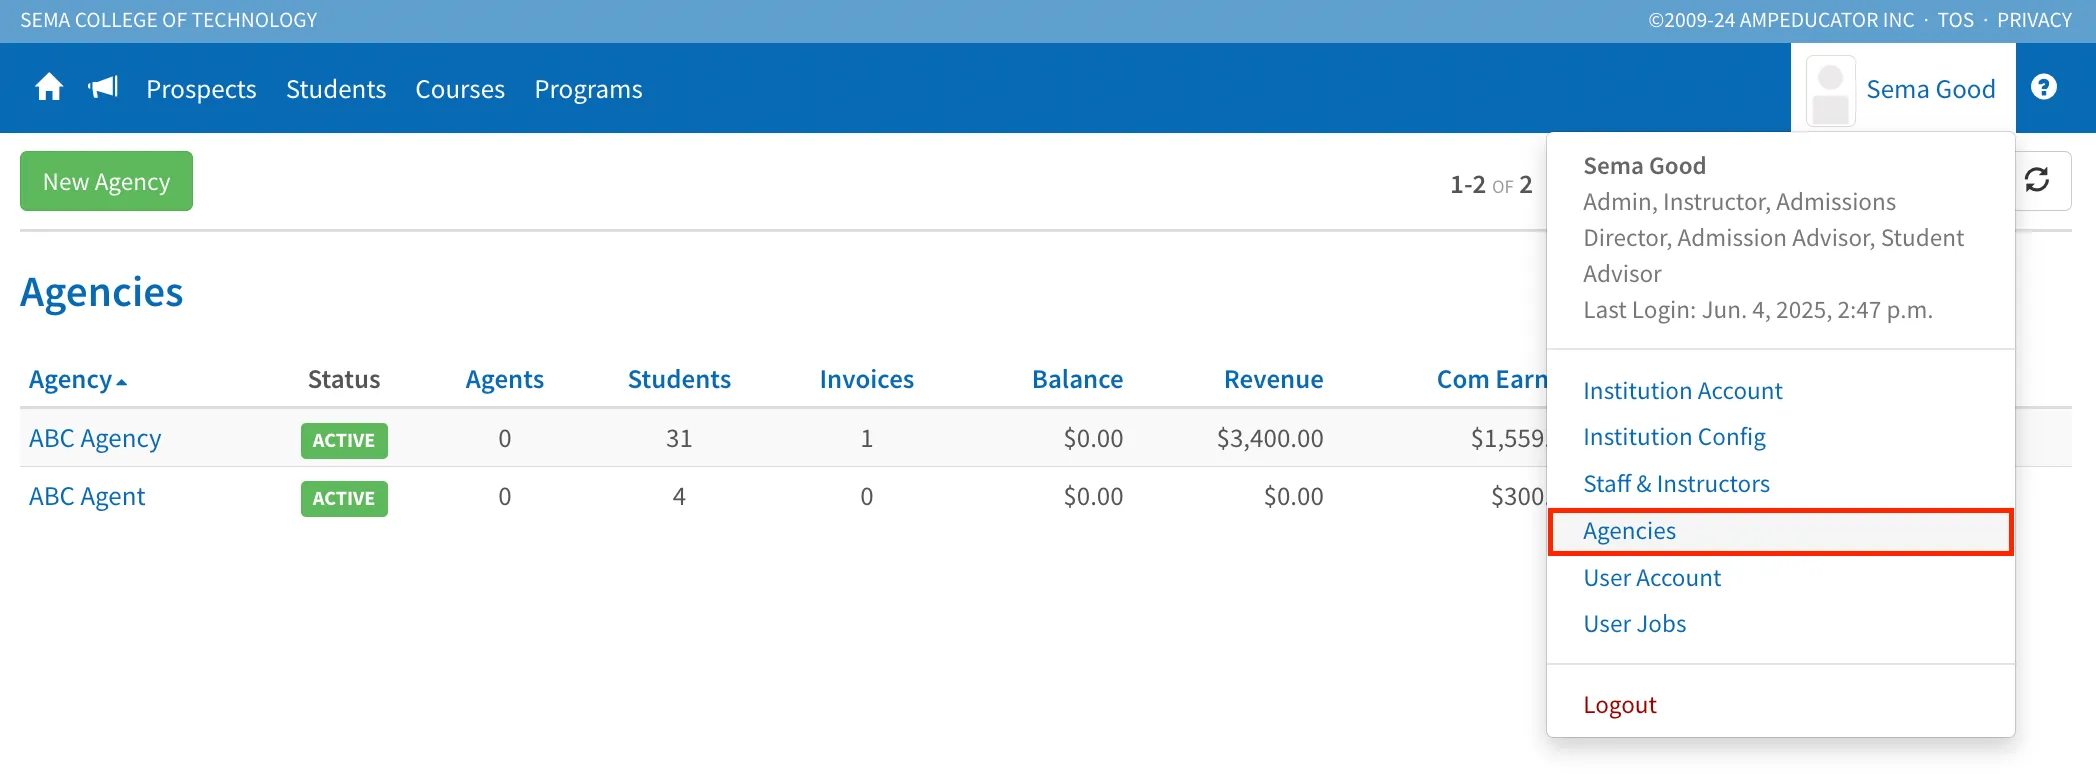This screenshot has width=2096, height=774.
Task: Sort by the Students column header
Action: tap(679, 379)
